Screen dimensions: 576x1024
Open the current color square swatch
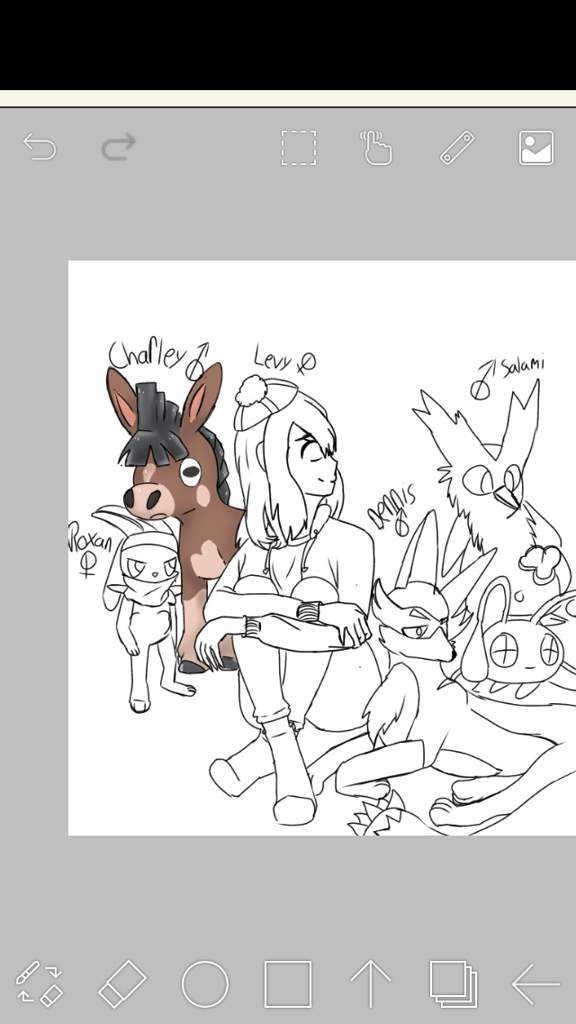point(287,984)
